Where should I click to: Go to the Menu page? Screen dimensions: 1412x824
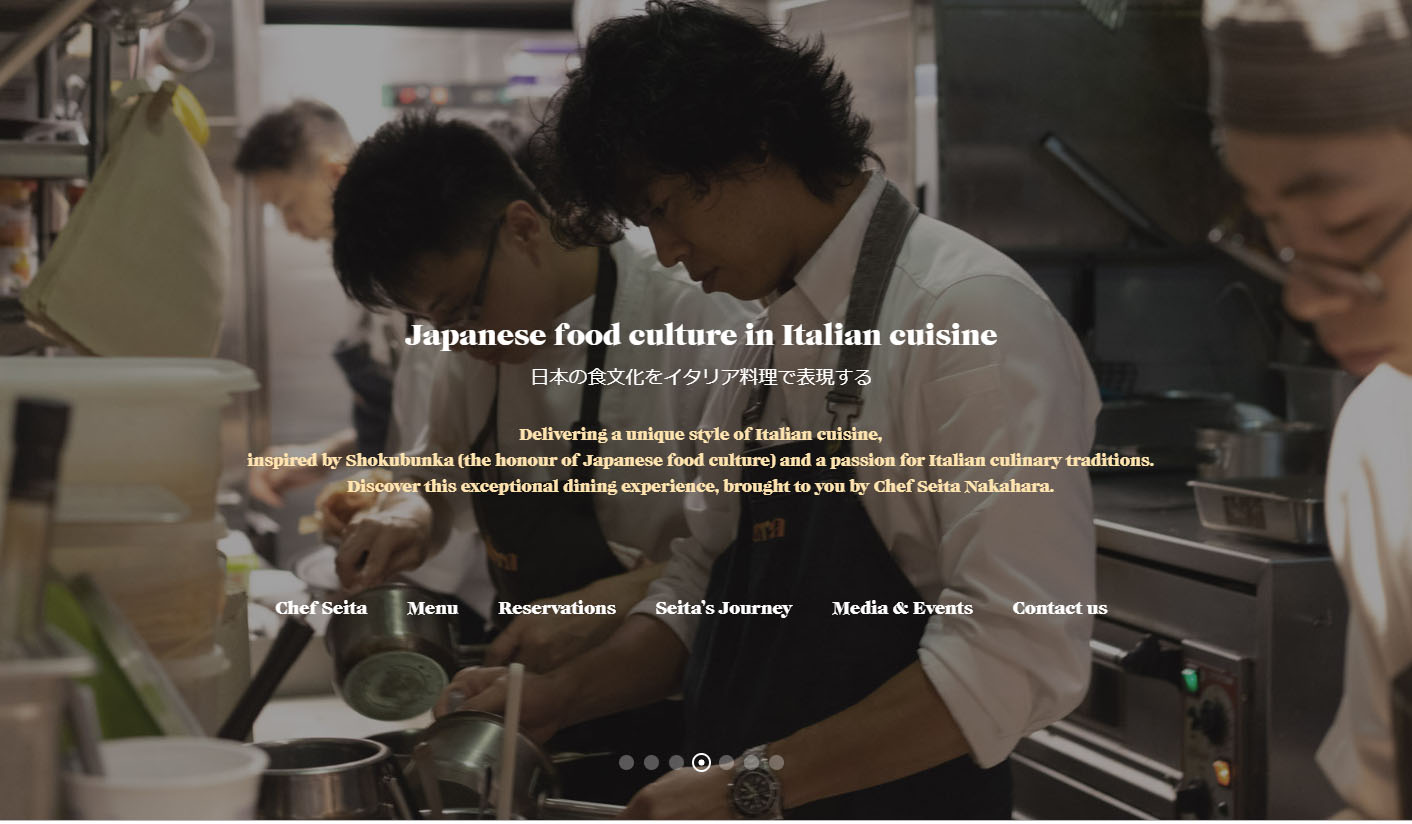pos(433,608)
